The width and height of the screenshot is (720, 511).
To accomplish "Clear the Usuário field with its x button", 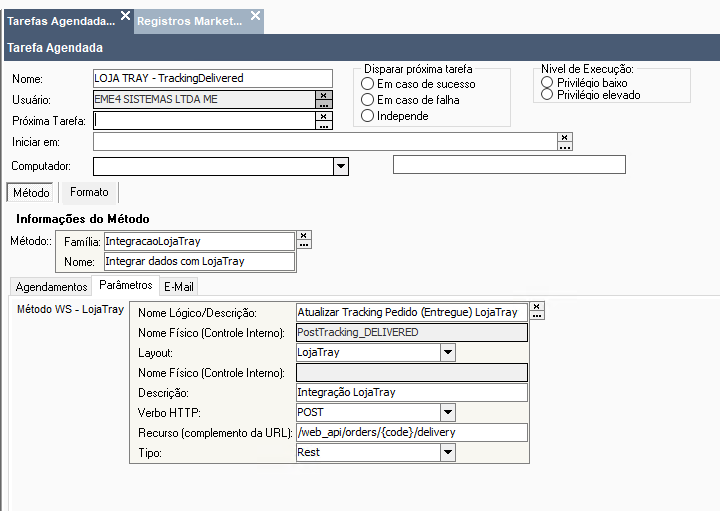I will pyautogui.click(x=324, y=95).
